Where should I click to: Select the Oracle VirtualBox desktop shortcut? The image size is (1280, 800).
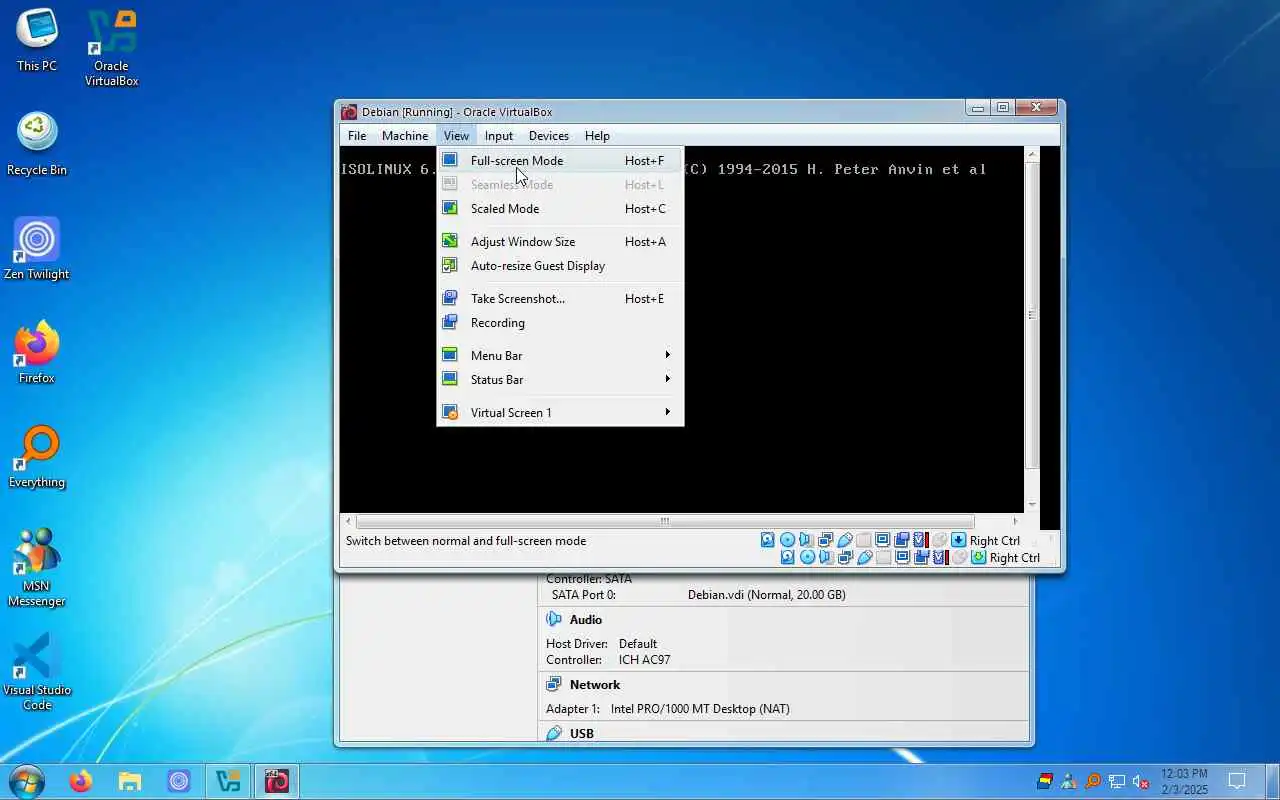click(x=112, y=48)
